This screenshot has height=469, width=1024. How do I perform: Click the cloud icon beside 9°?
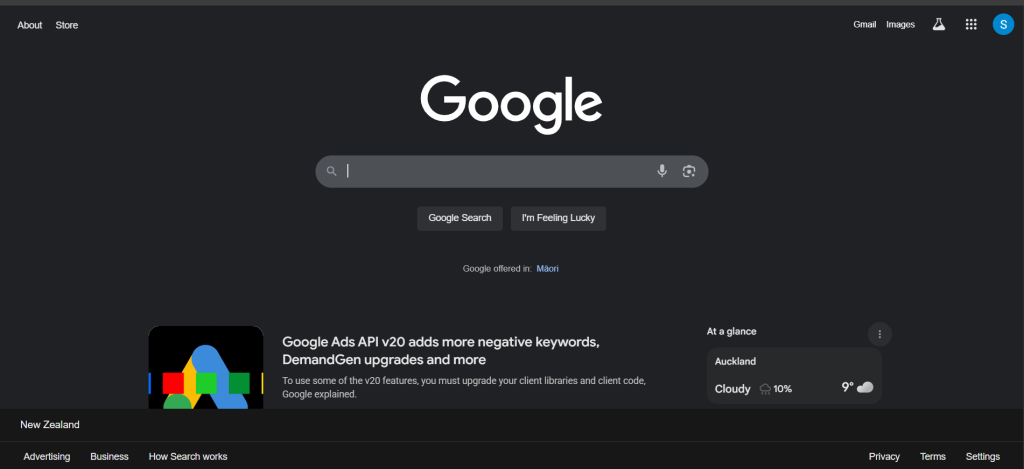pyautogui.click(x=865, y=387)
